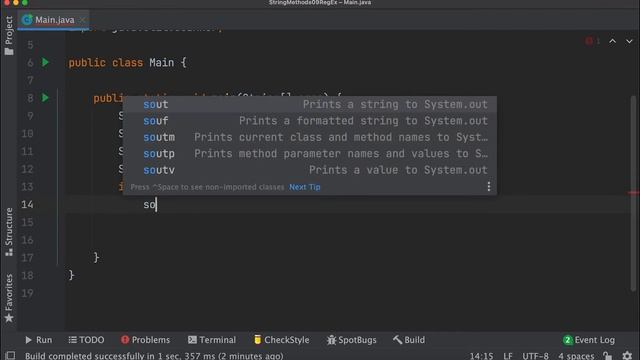
Task: Run the main method from the gutter arrow
Action: tap(45, 98)
